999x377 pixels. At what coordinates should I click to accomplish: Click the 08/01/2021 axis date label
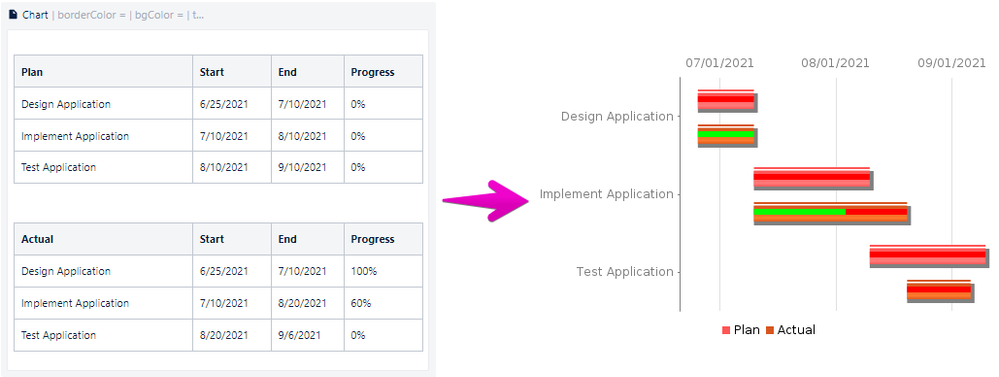(x=835, y=63)
